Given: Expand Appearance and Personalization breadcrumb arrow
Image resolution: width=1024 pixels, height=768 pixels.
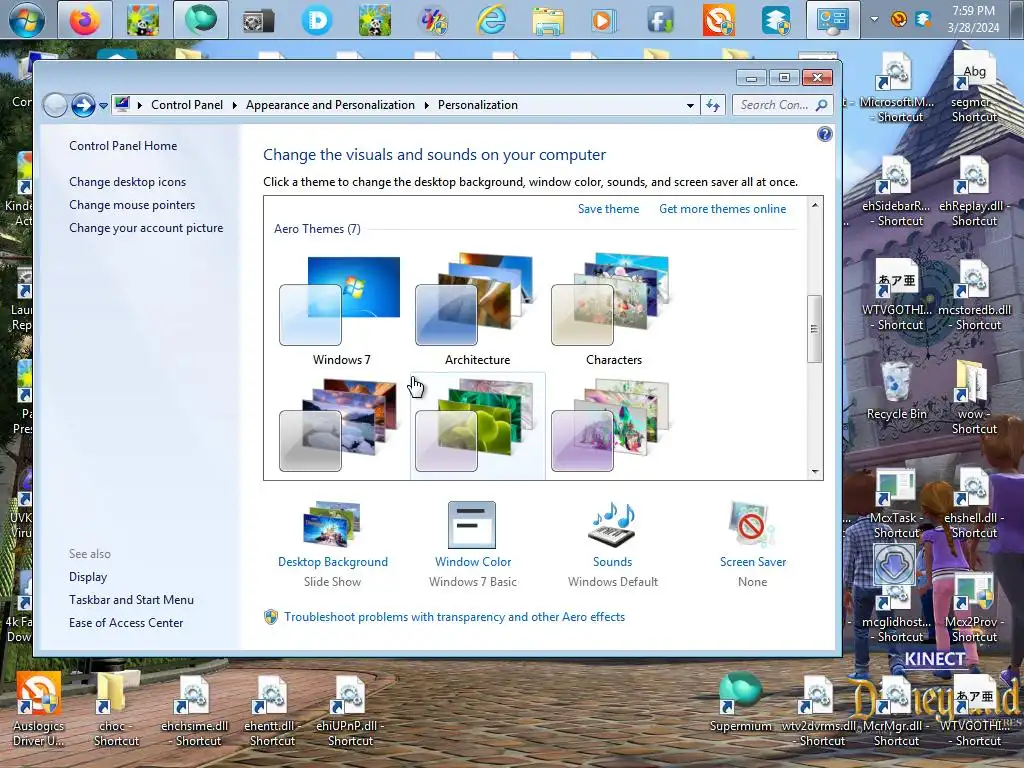Looking at the screenshot, I should pos(426,105).
